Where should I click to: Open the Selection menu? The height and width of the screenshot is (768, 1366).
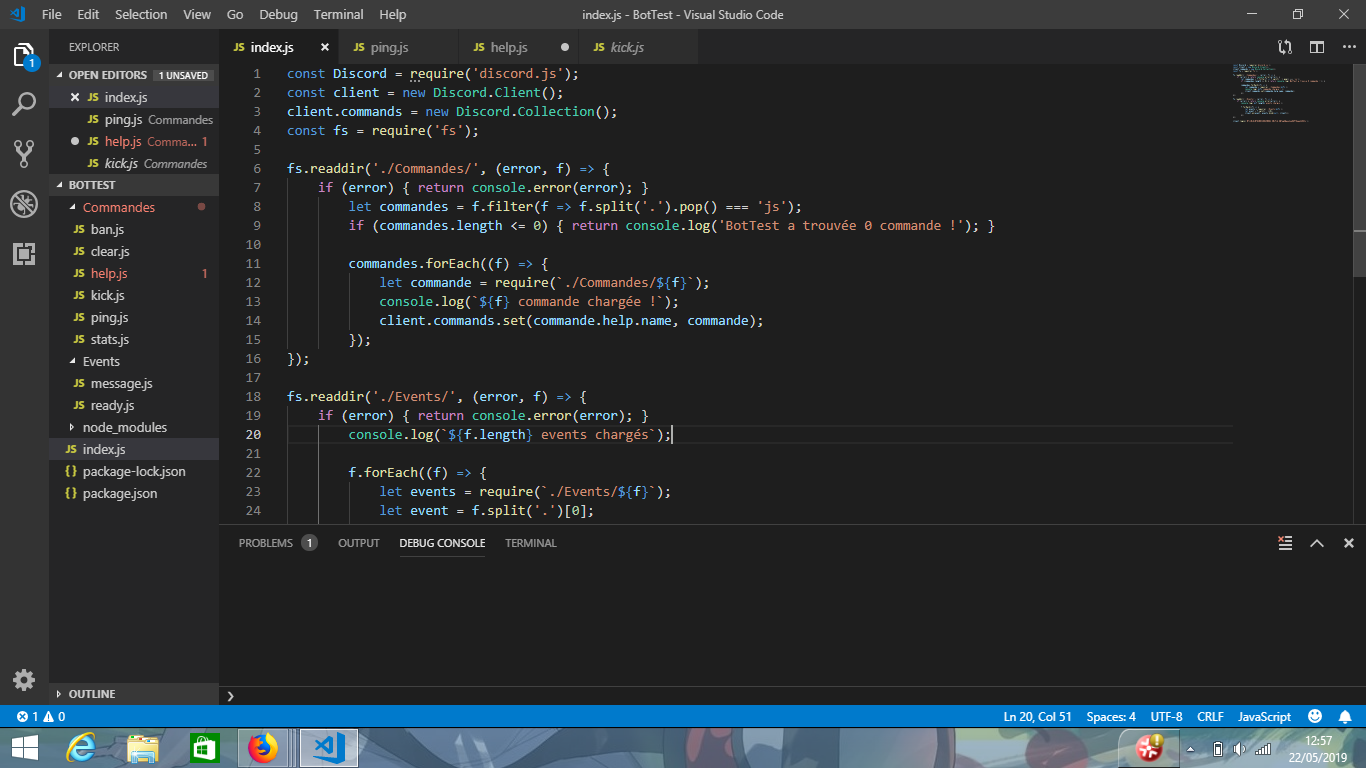click(141, 14)
